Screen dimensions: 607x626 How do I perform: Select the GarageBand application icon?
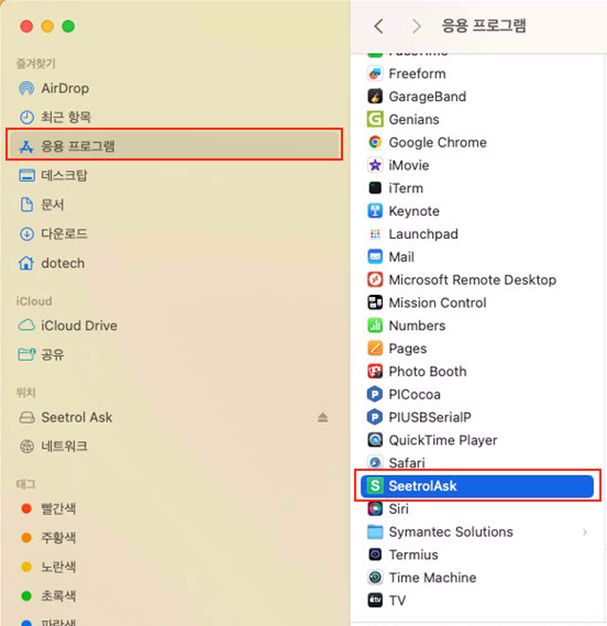coord(375,96)
